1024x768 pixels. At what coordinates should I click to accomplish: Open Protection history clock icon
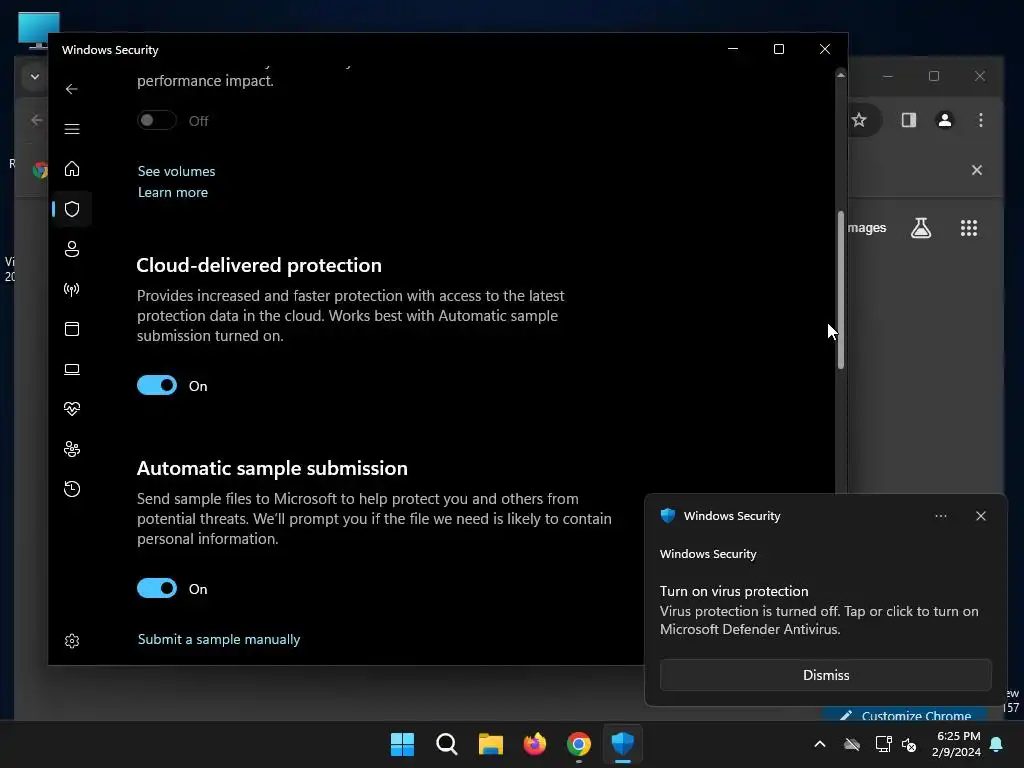(x=72, y=489)
